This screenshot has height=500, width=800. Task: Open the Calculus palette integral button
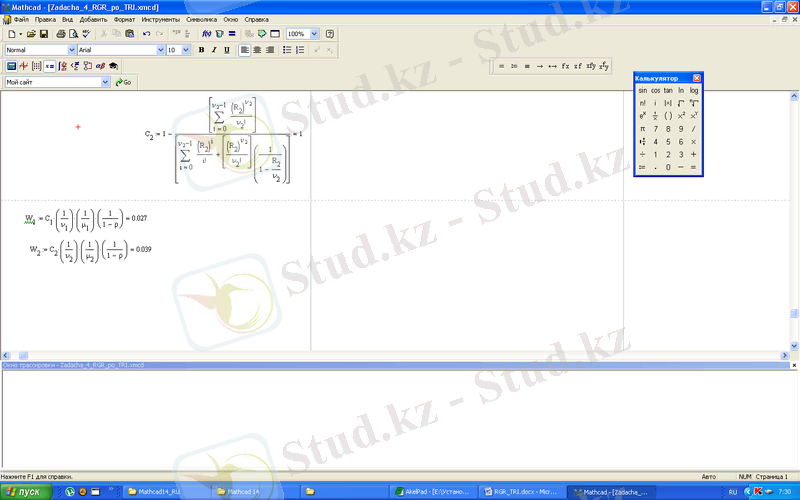[x=62, y=66]
